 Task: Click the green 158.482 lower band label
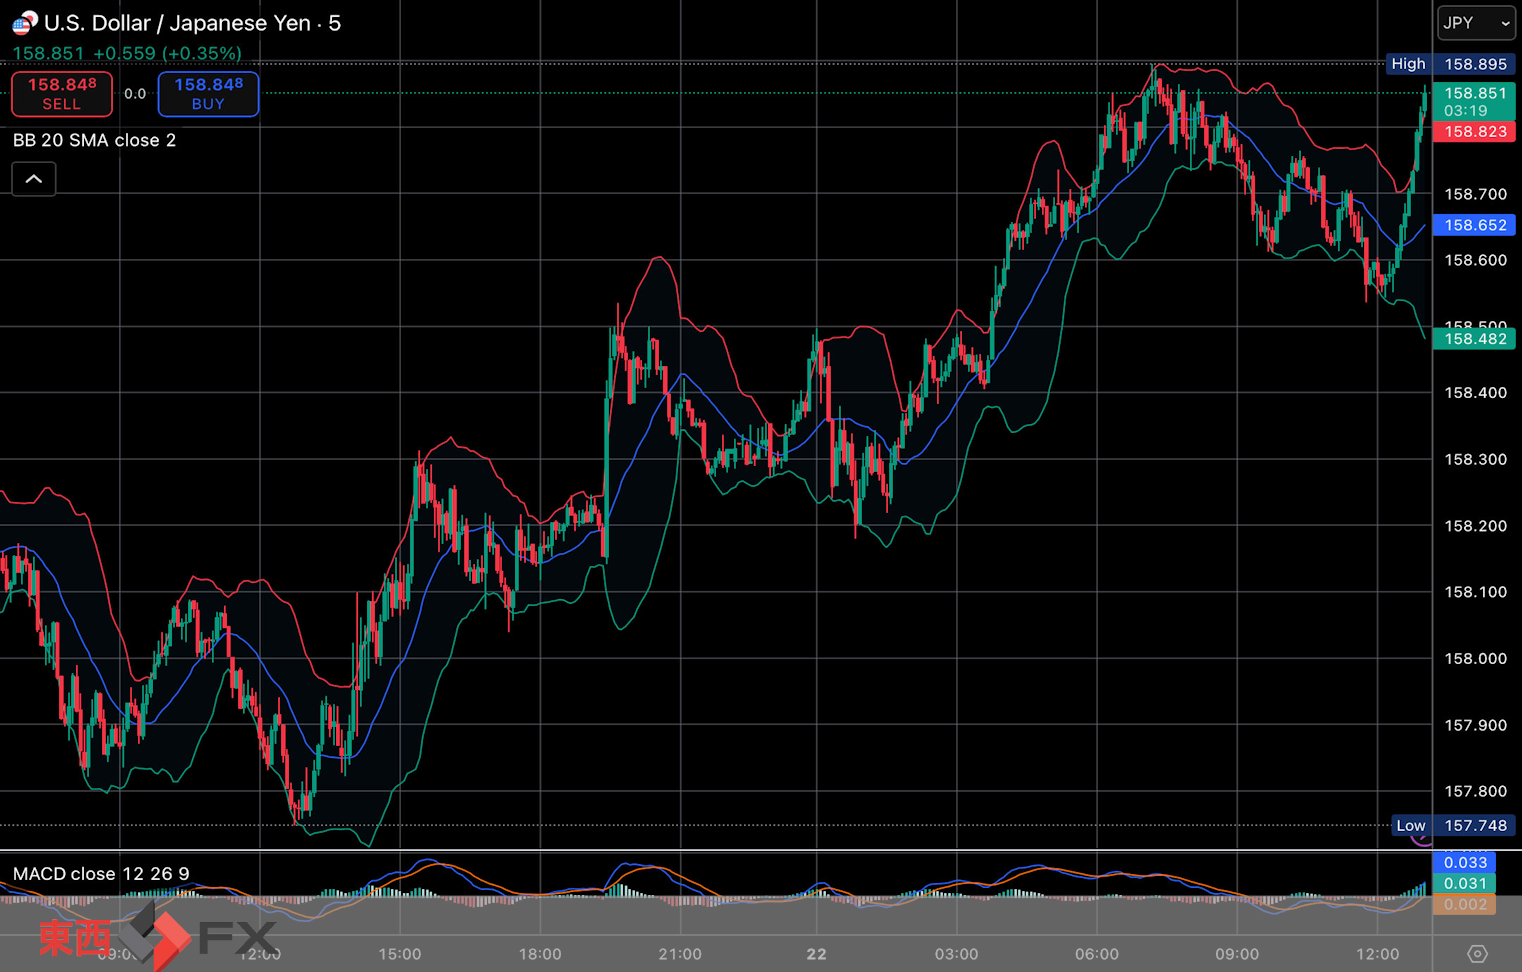point(1474,339)
